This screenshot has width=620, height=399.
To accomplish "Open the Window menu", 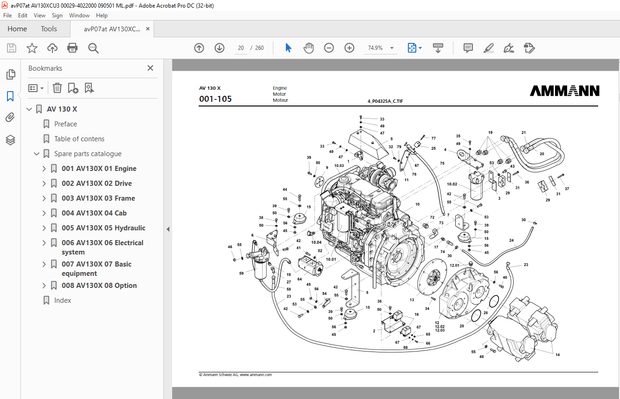I will pos(79,15).
